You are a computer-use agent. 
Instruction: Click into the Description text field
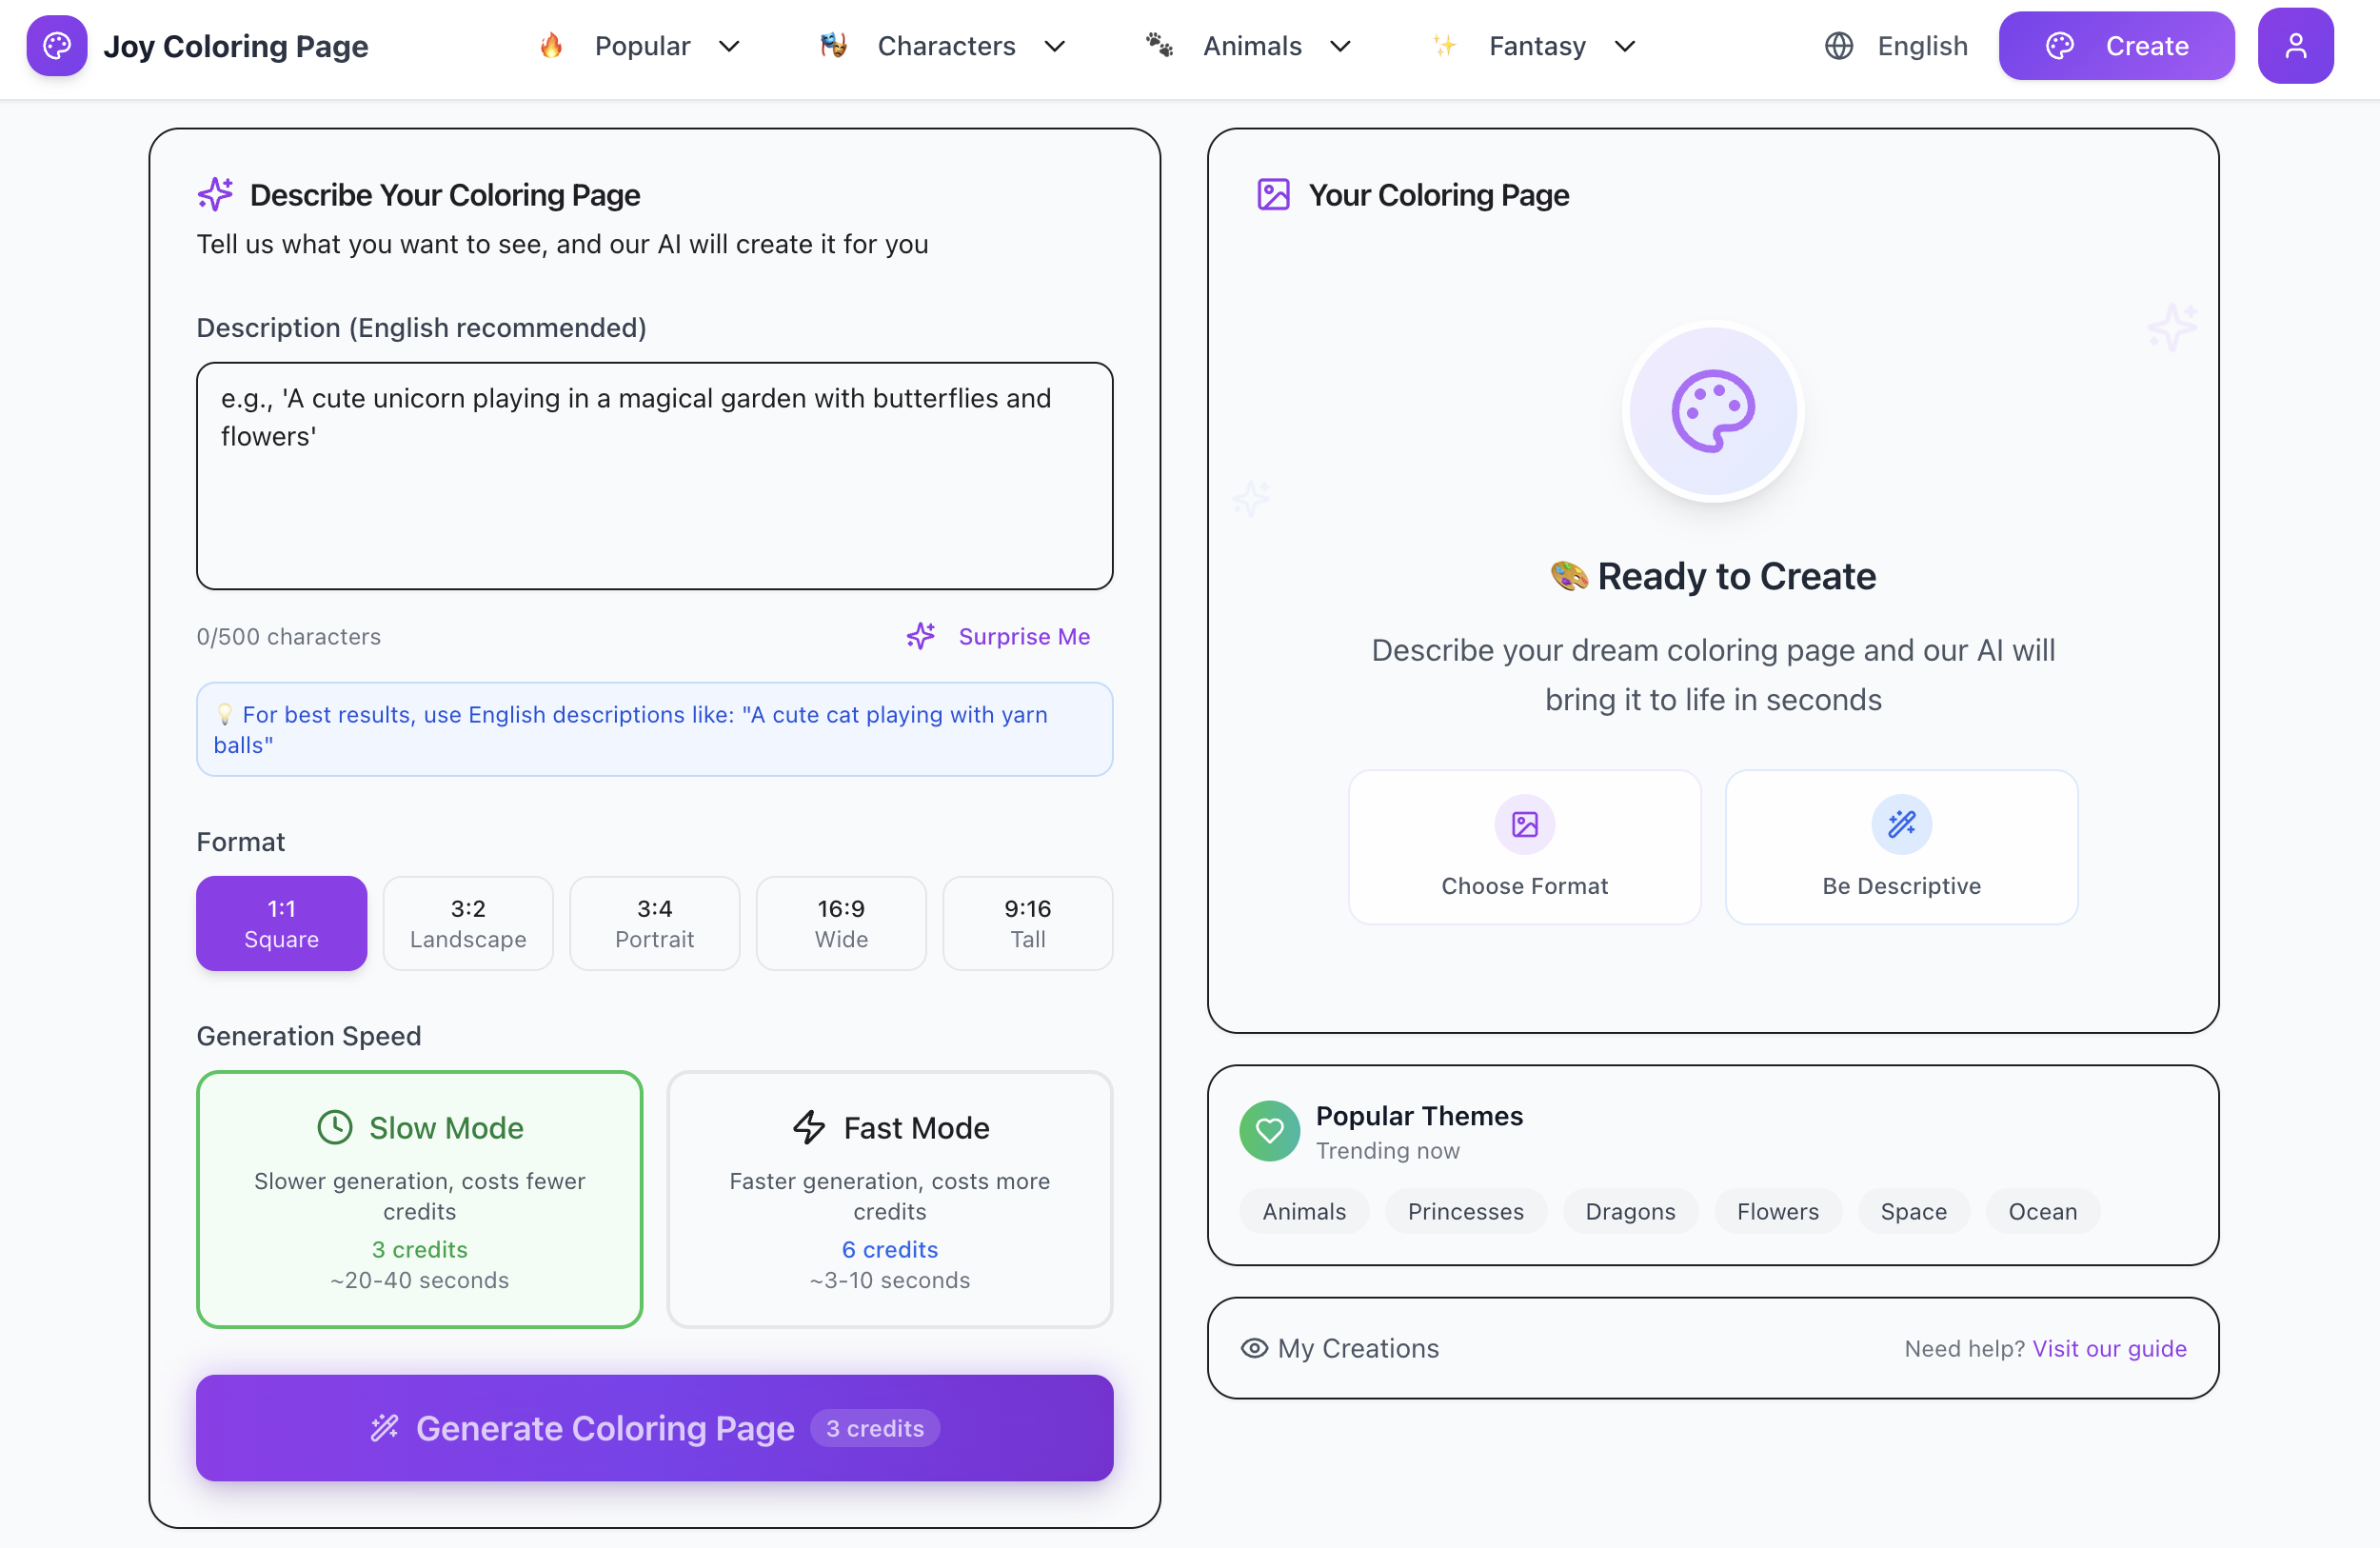654,476
